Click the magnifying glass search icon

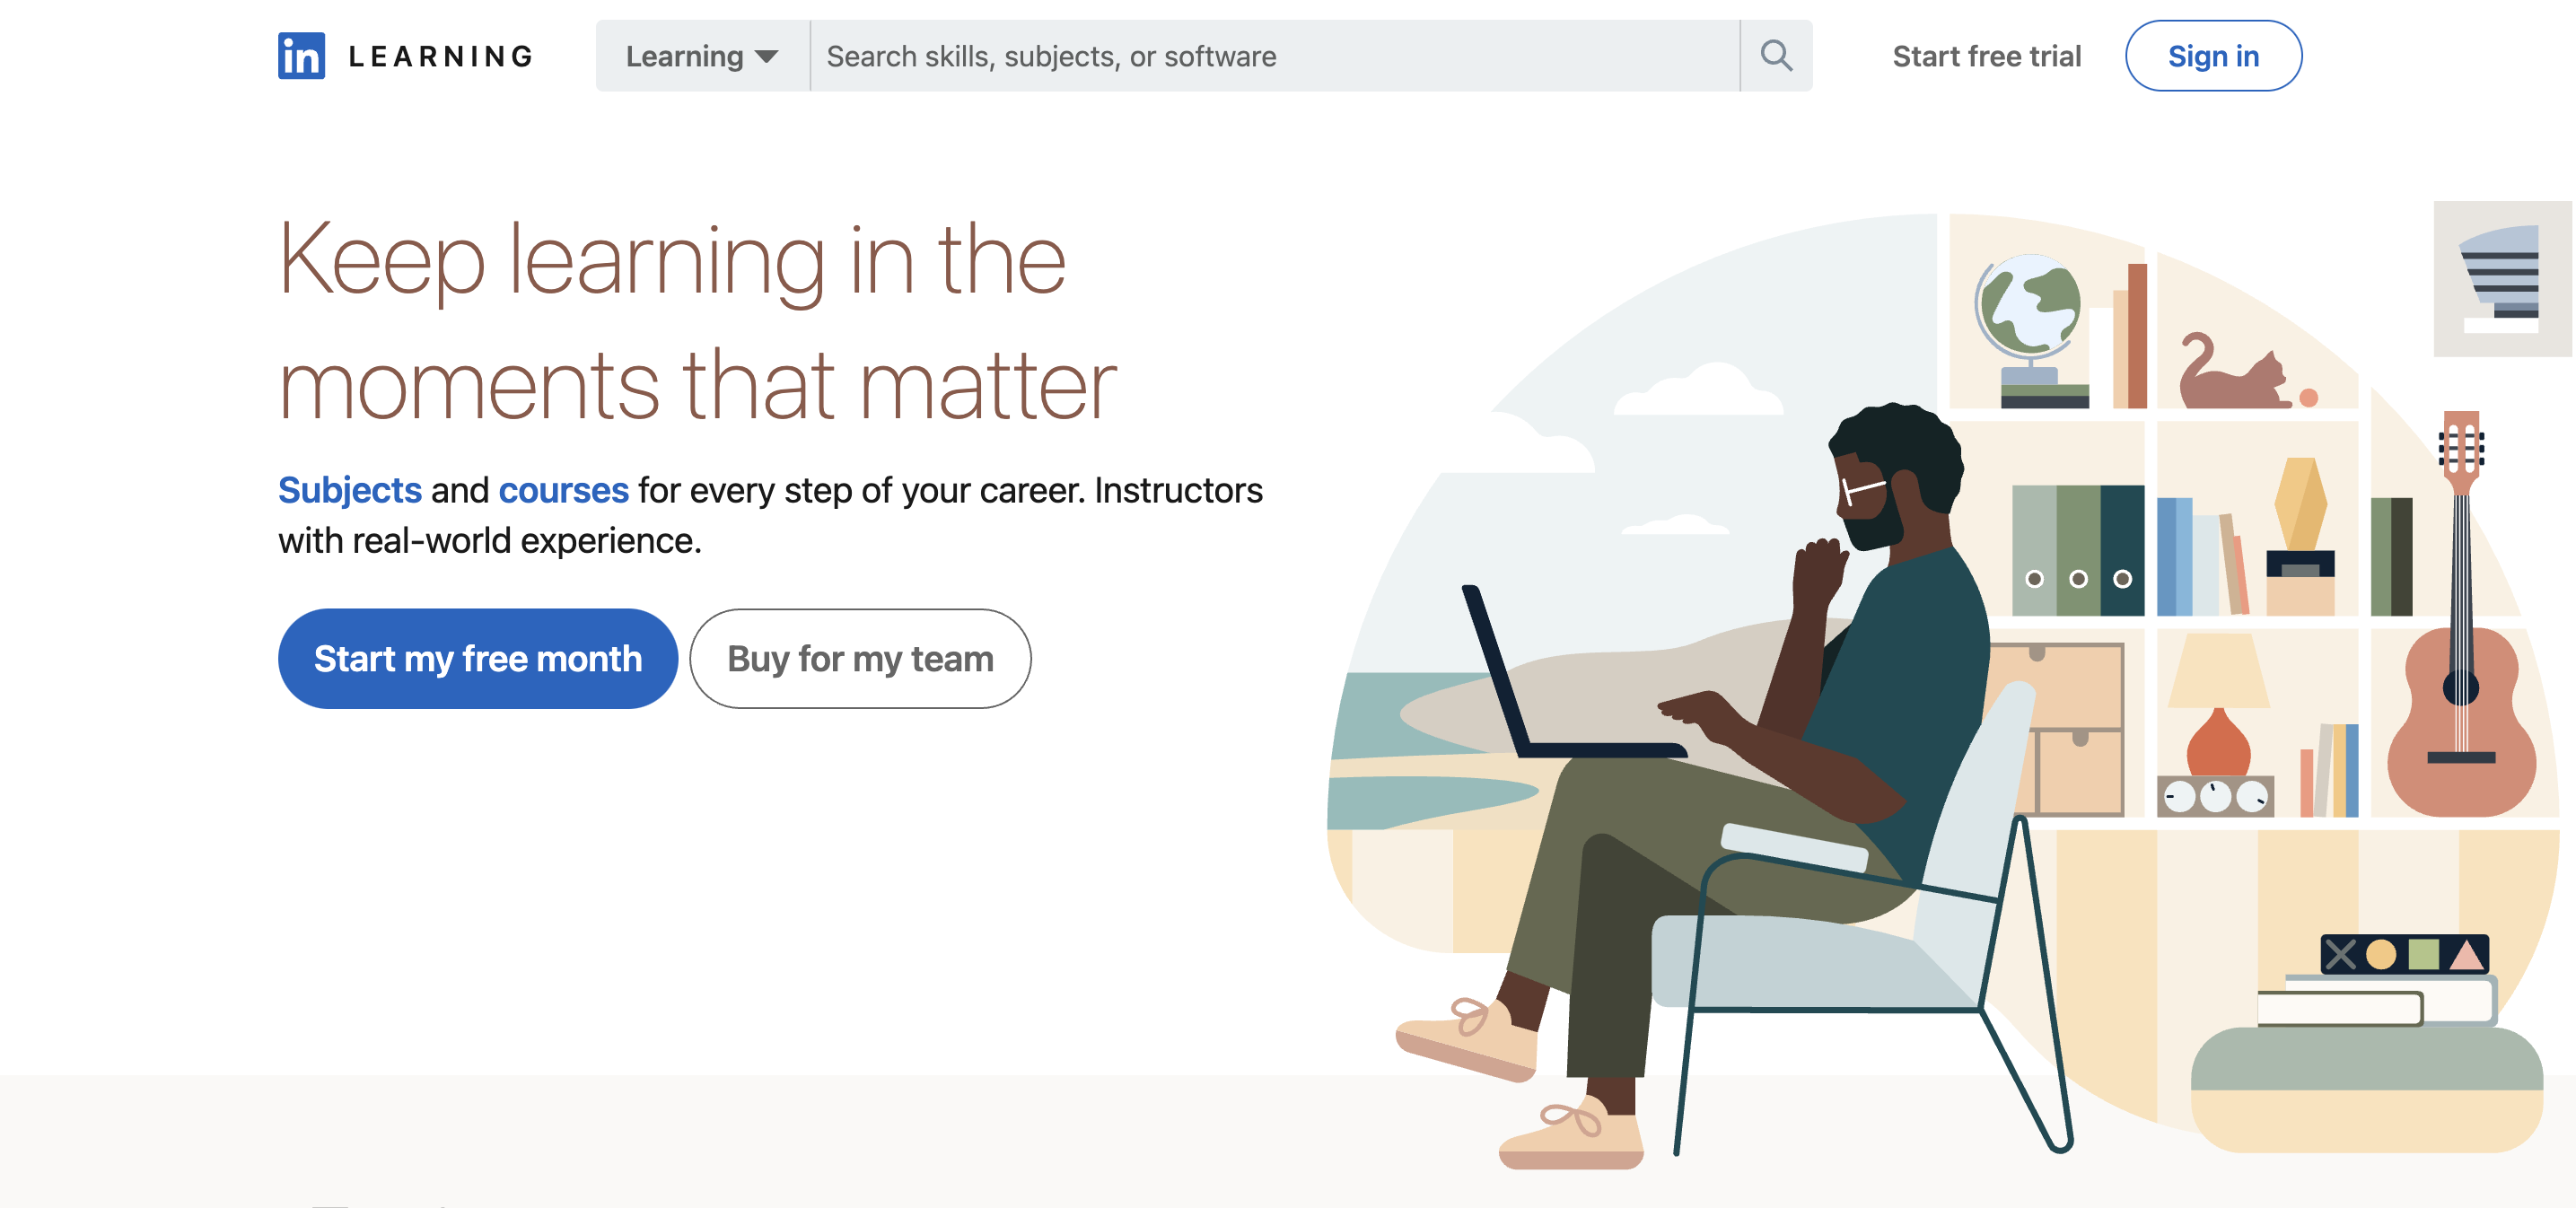(1776, 56)
